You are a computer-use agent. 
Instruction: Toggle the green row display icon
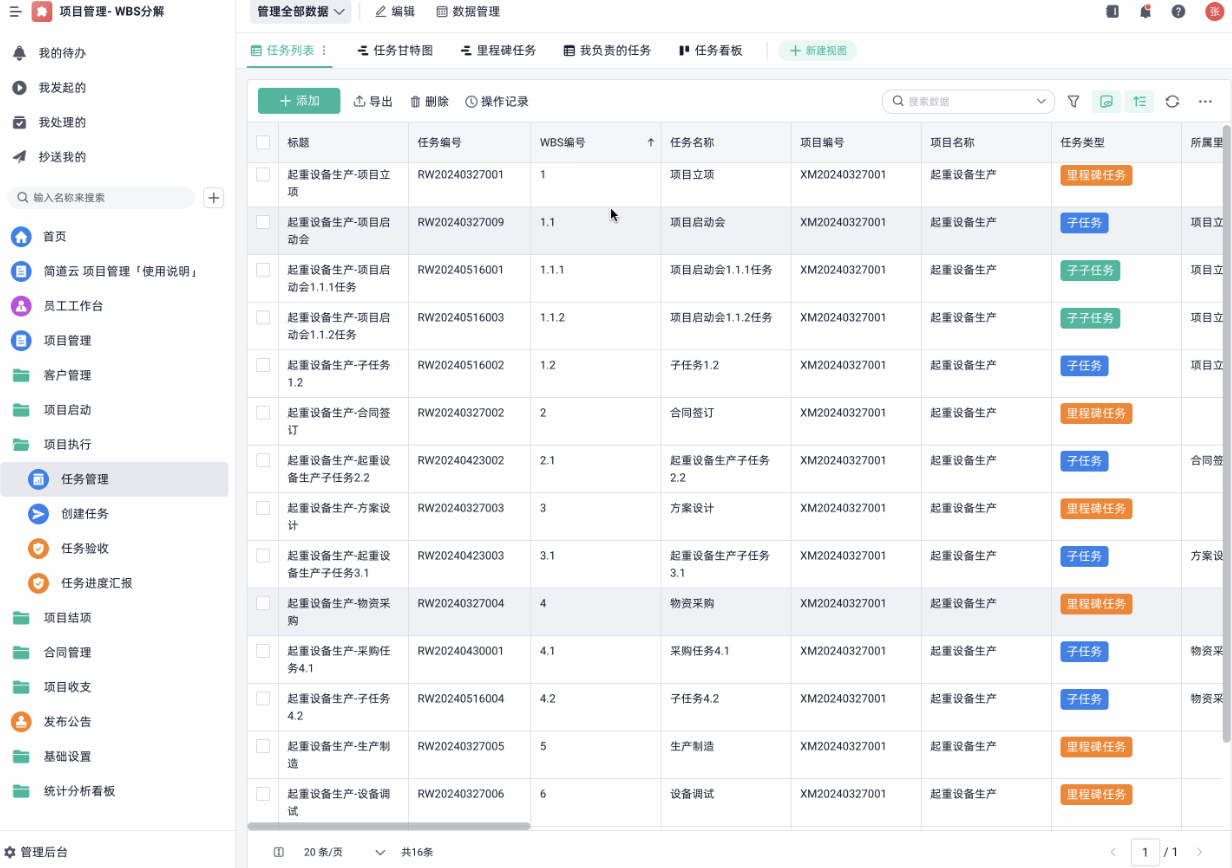coord(1106,101)
